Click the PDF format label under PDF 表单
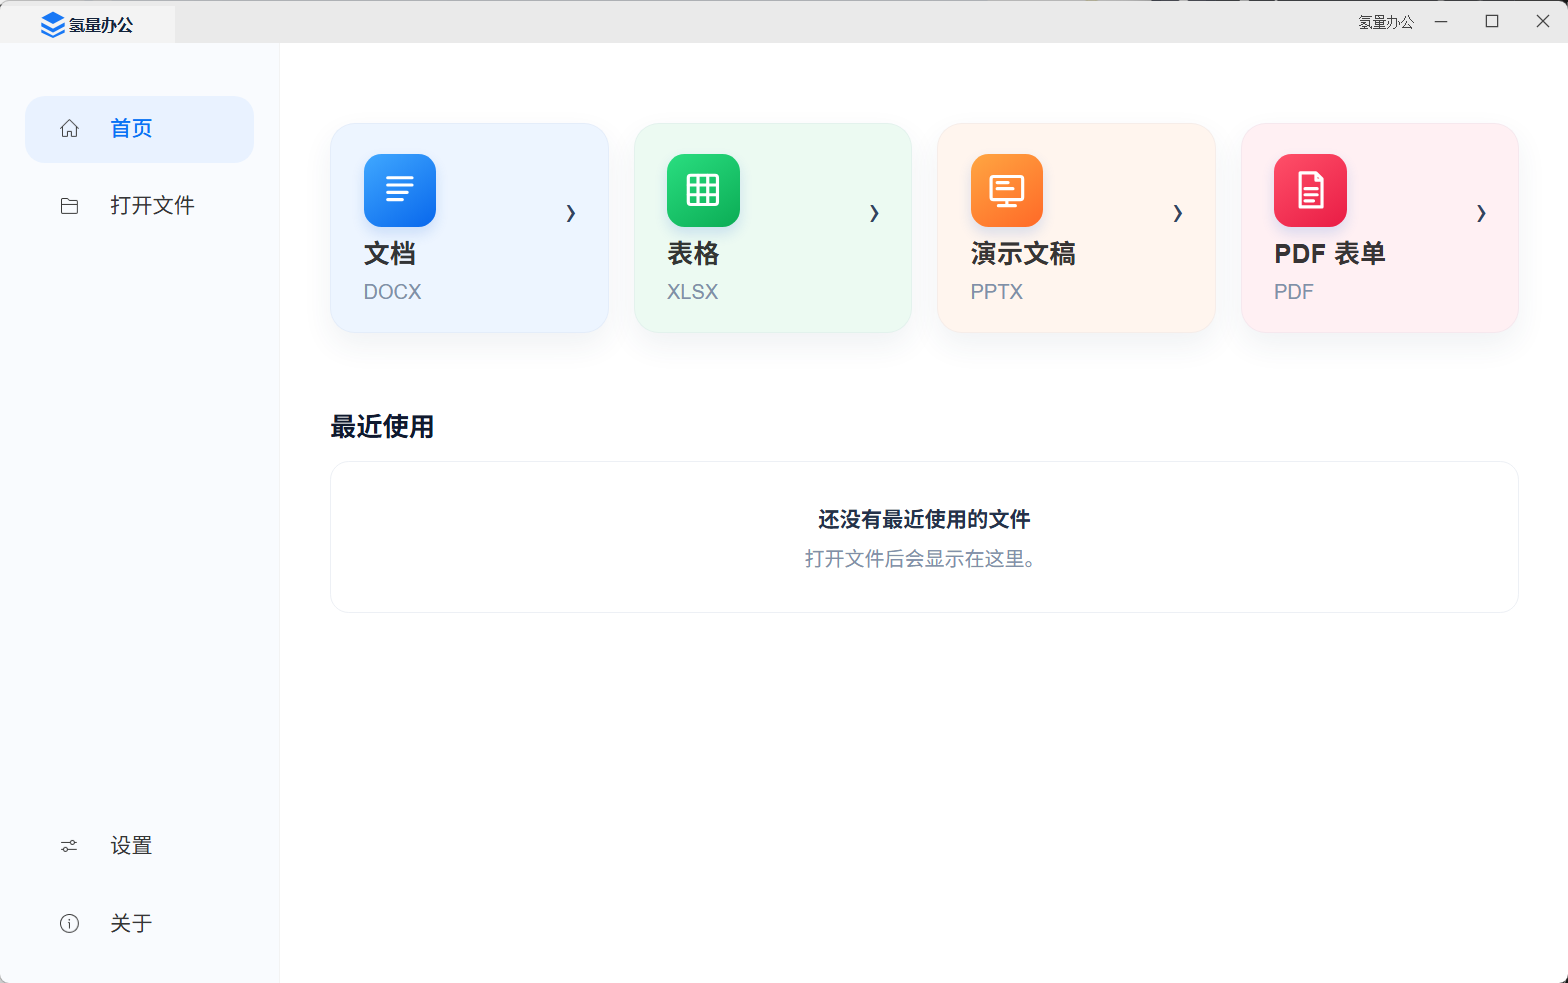The height and width of the screenshot is (983, 1568). [x=1294, y=292]
